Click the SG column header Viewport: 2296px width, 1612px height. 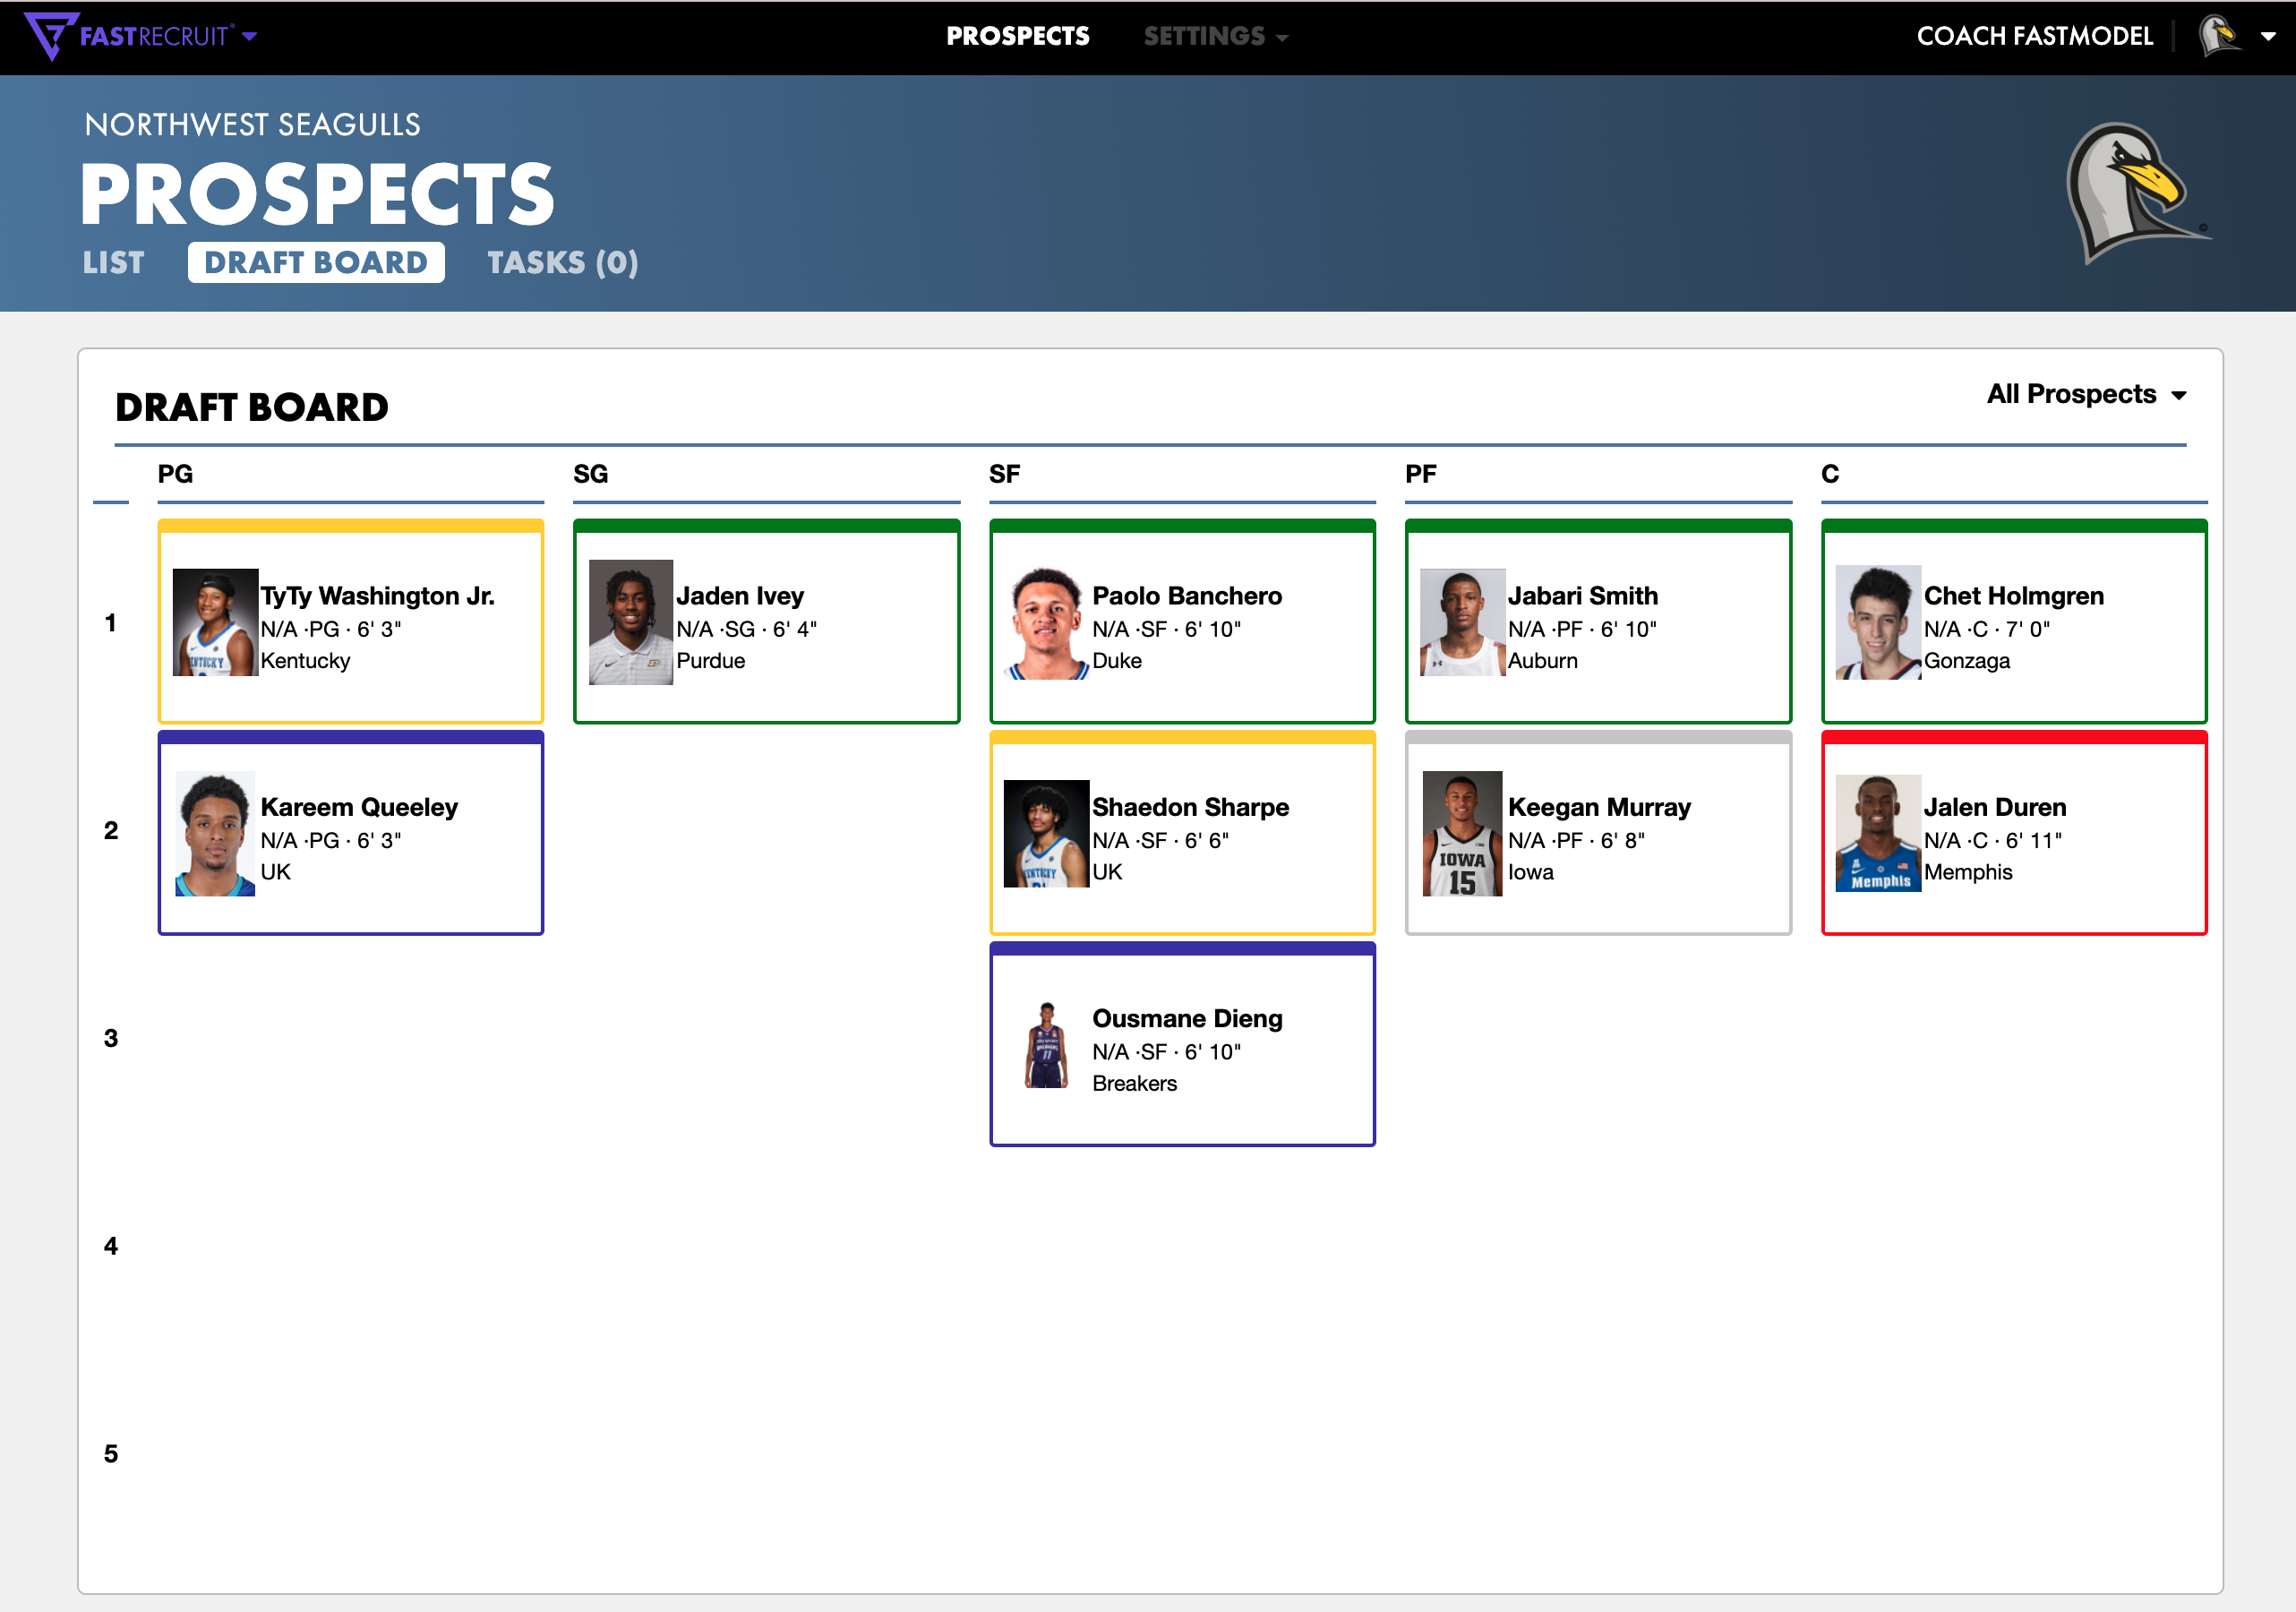click(591, 474)
